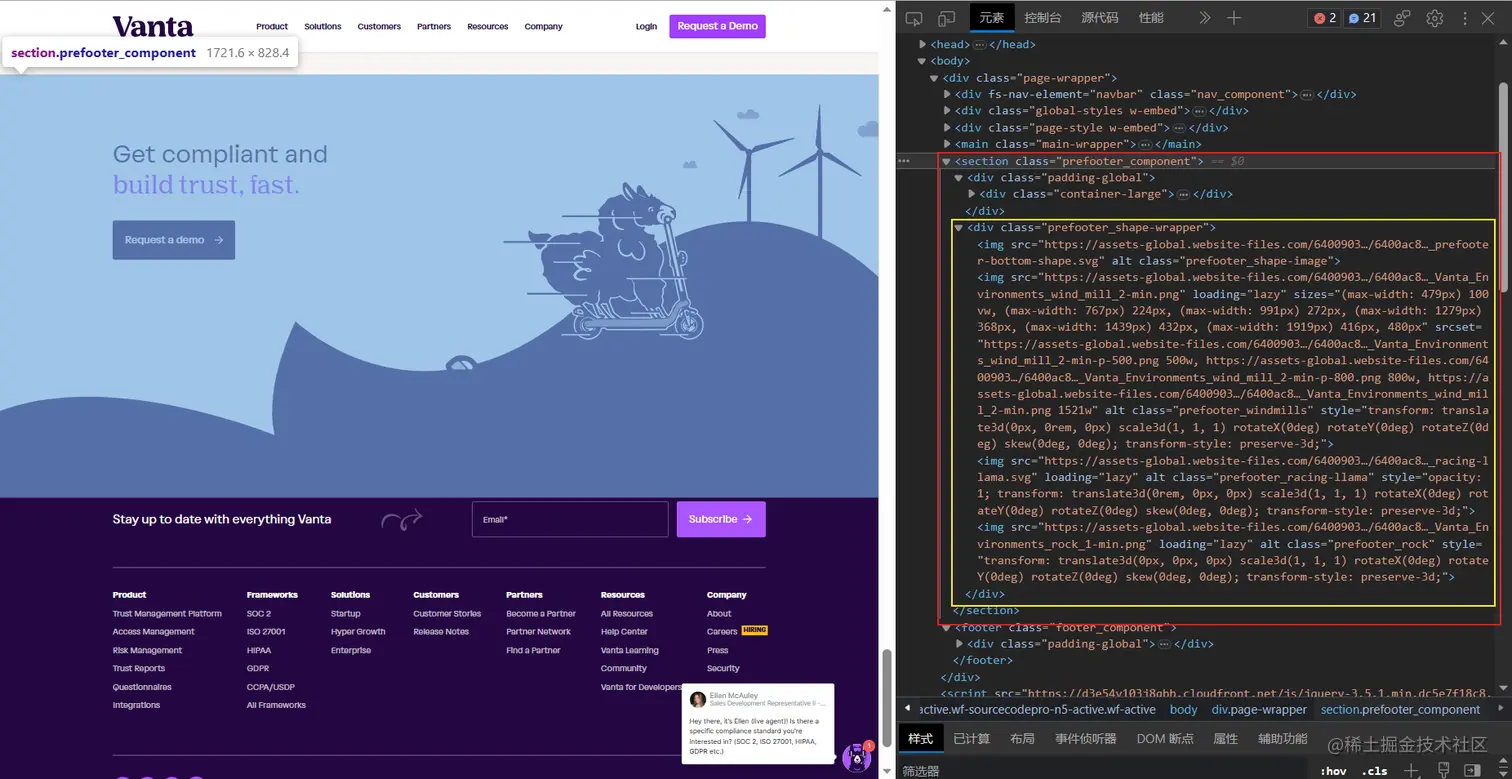The width and height of the screenshot is (1512, 779).
Task: Expand the page-style w-embed div
Action: tap(947, 128)
